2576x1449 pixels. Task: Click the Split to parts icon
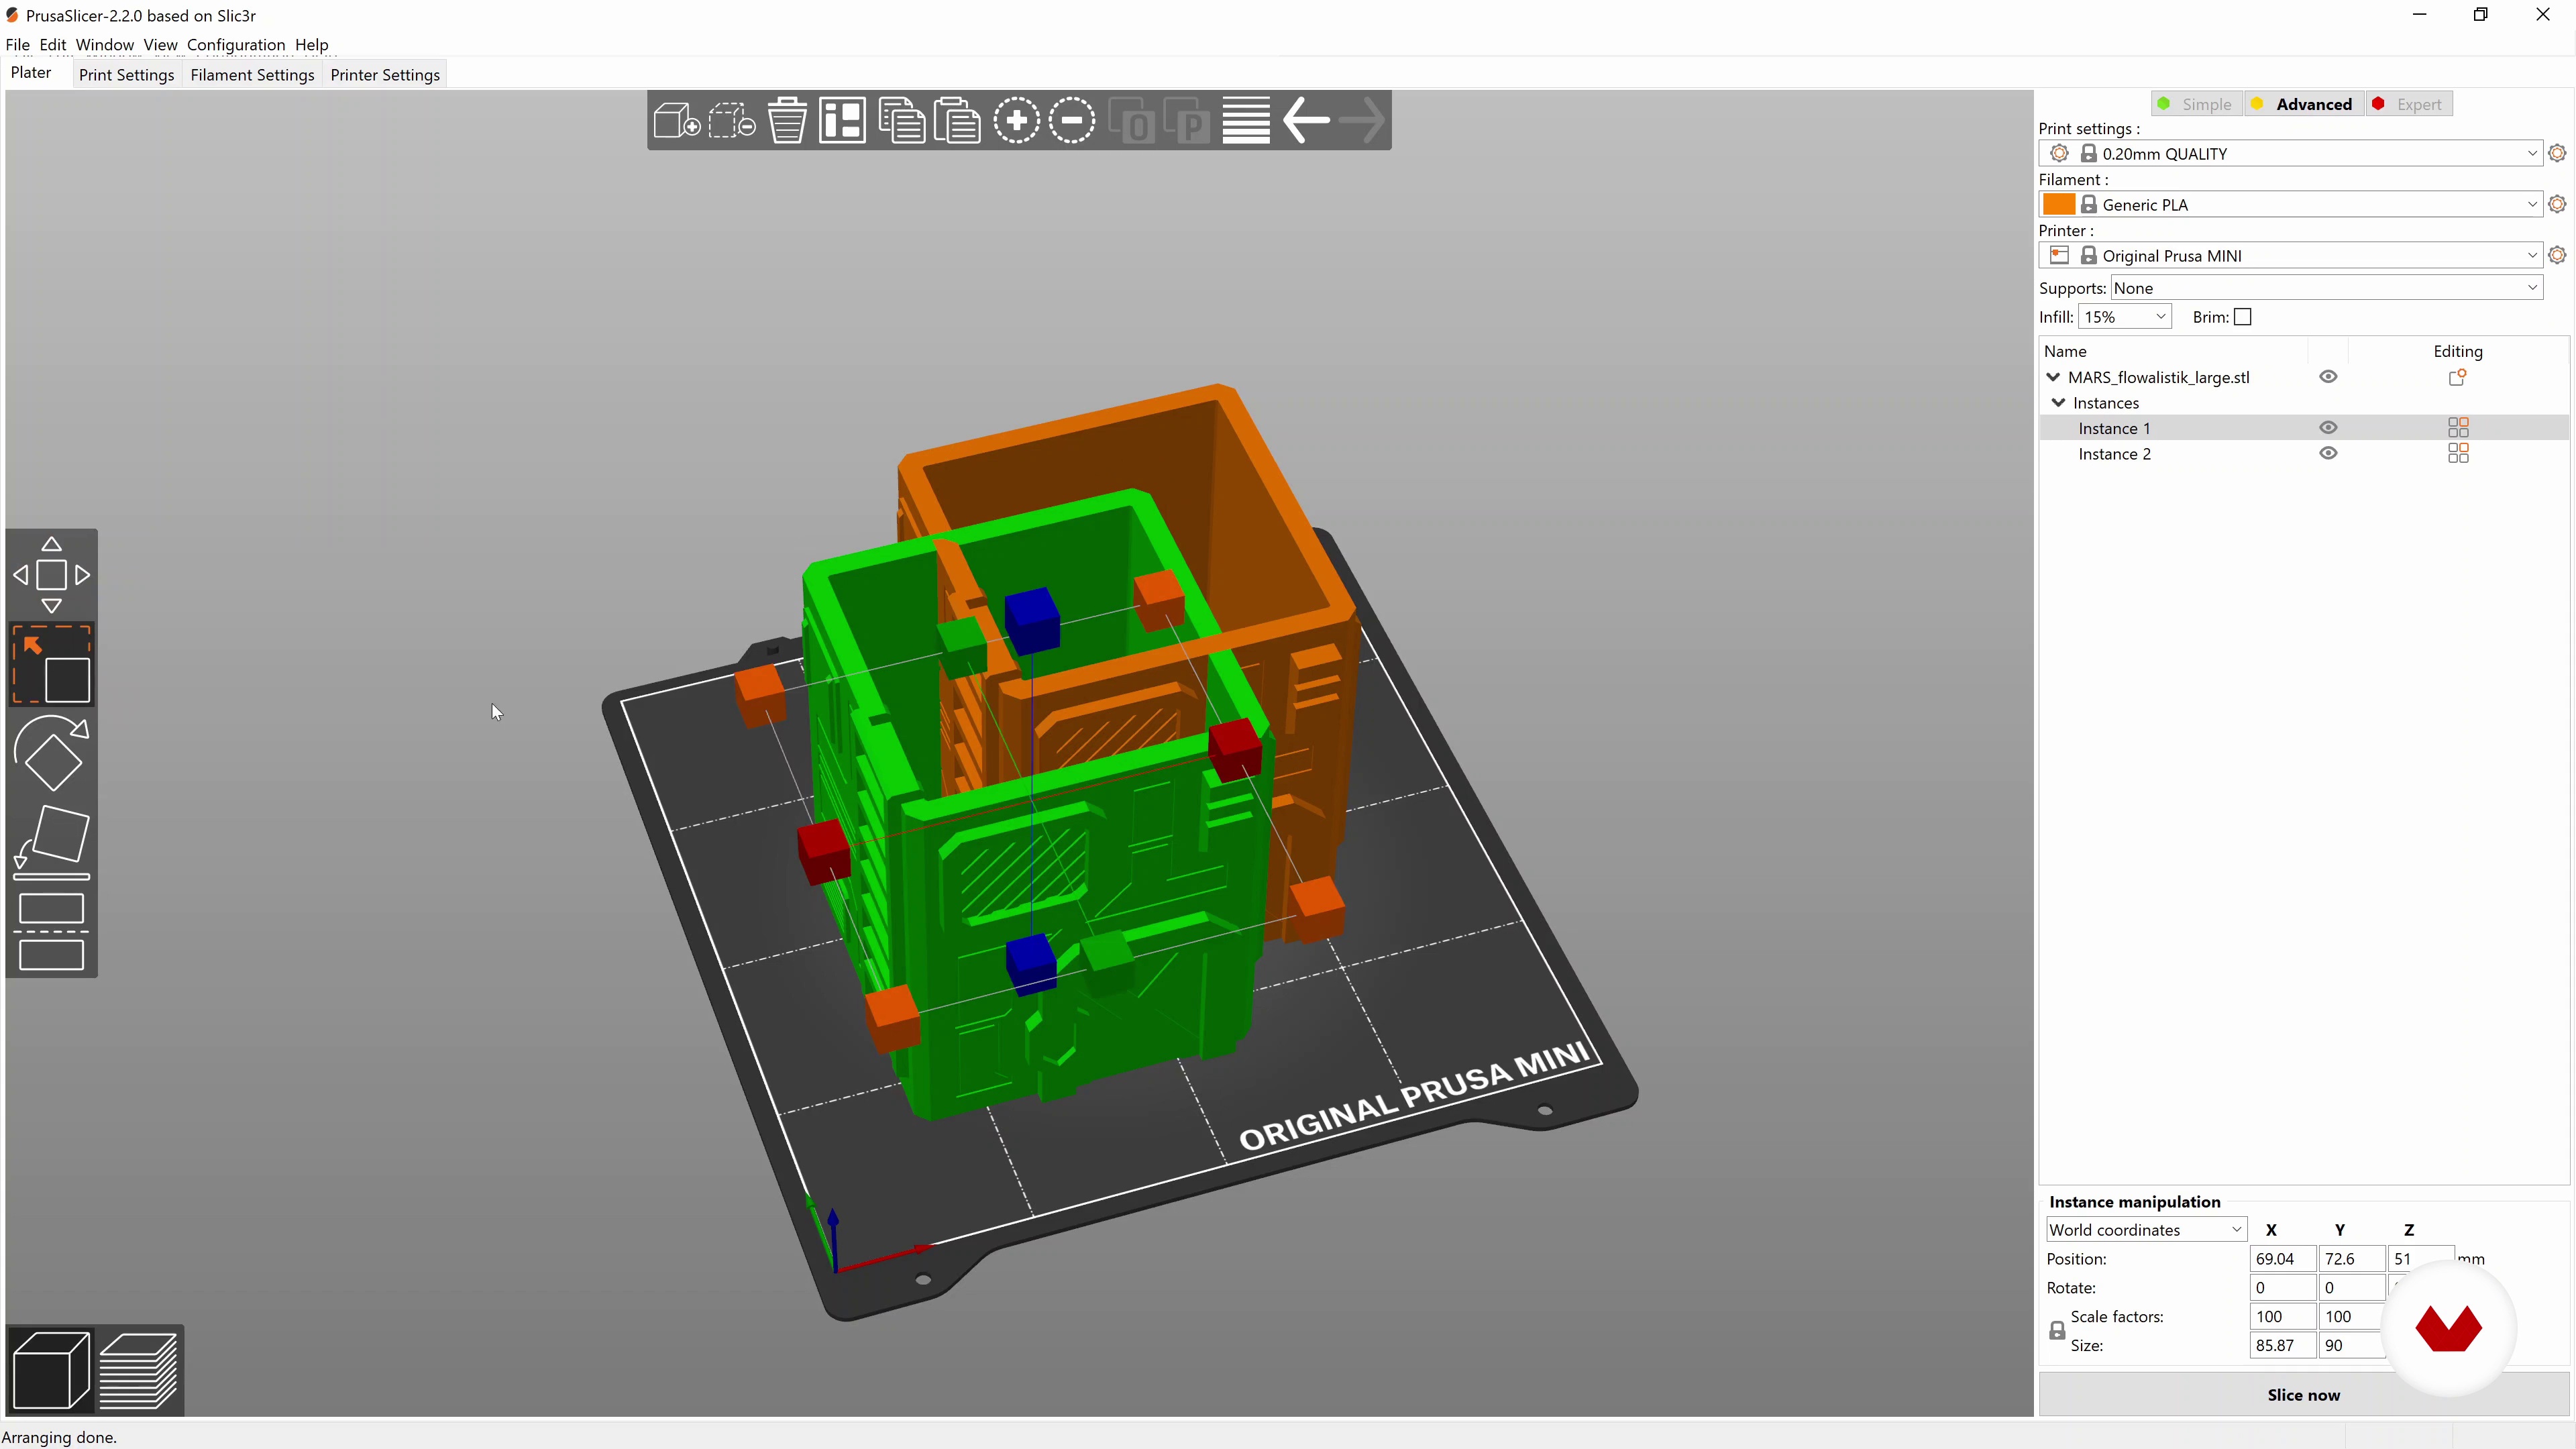1188,121
